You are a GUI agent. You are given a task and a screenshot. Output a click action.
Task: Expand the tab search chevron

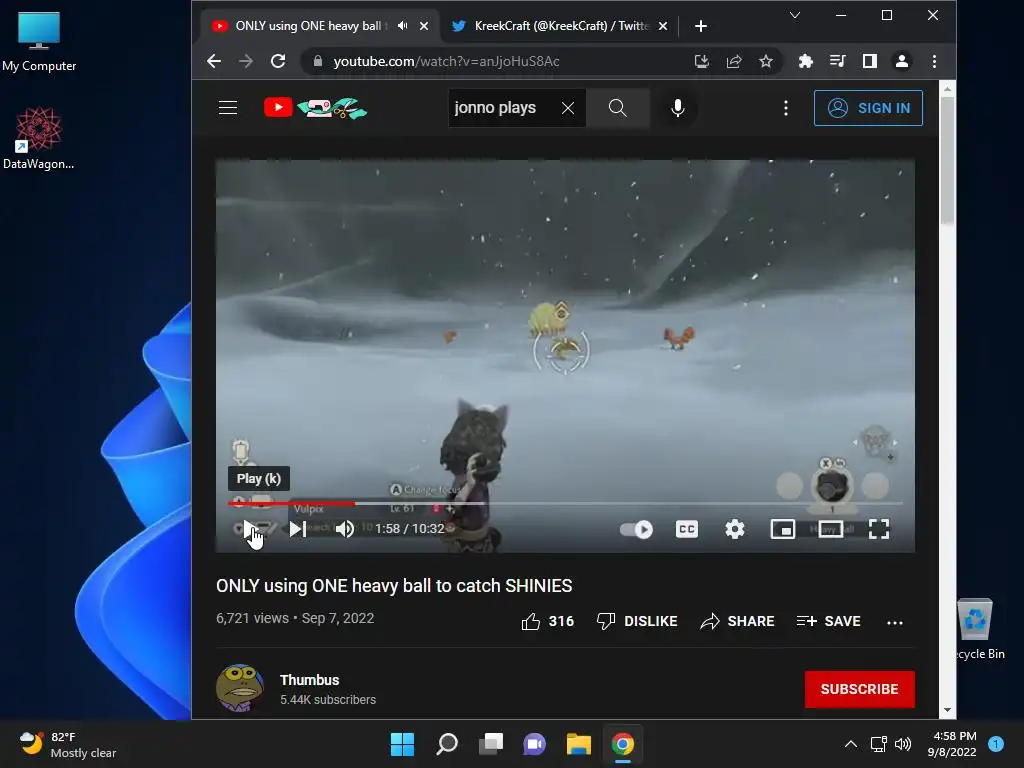795,15
